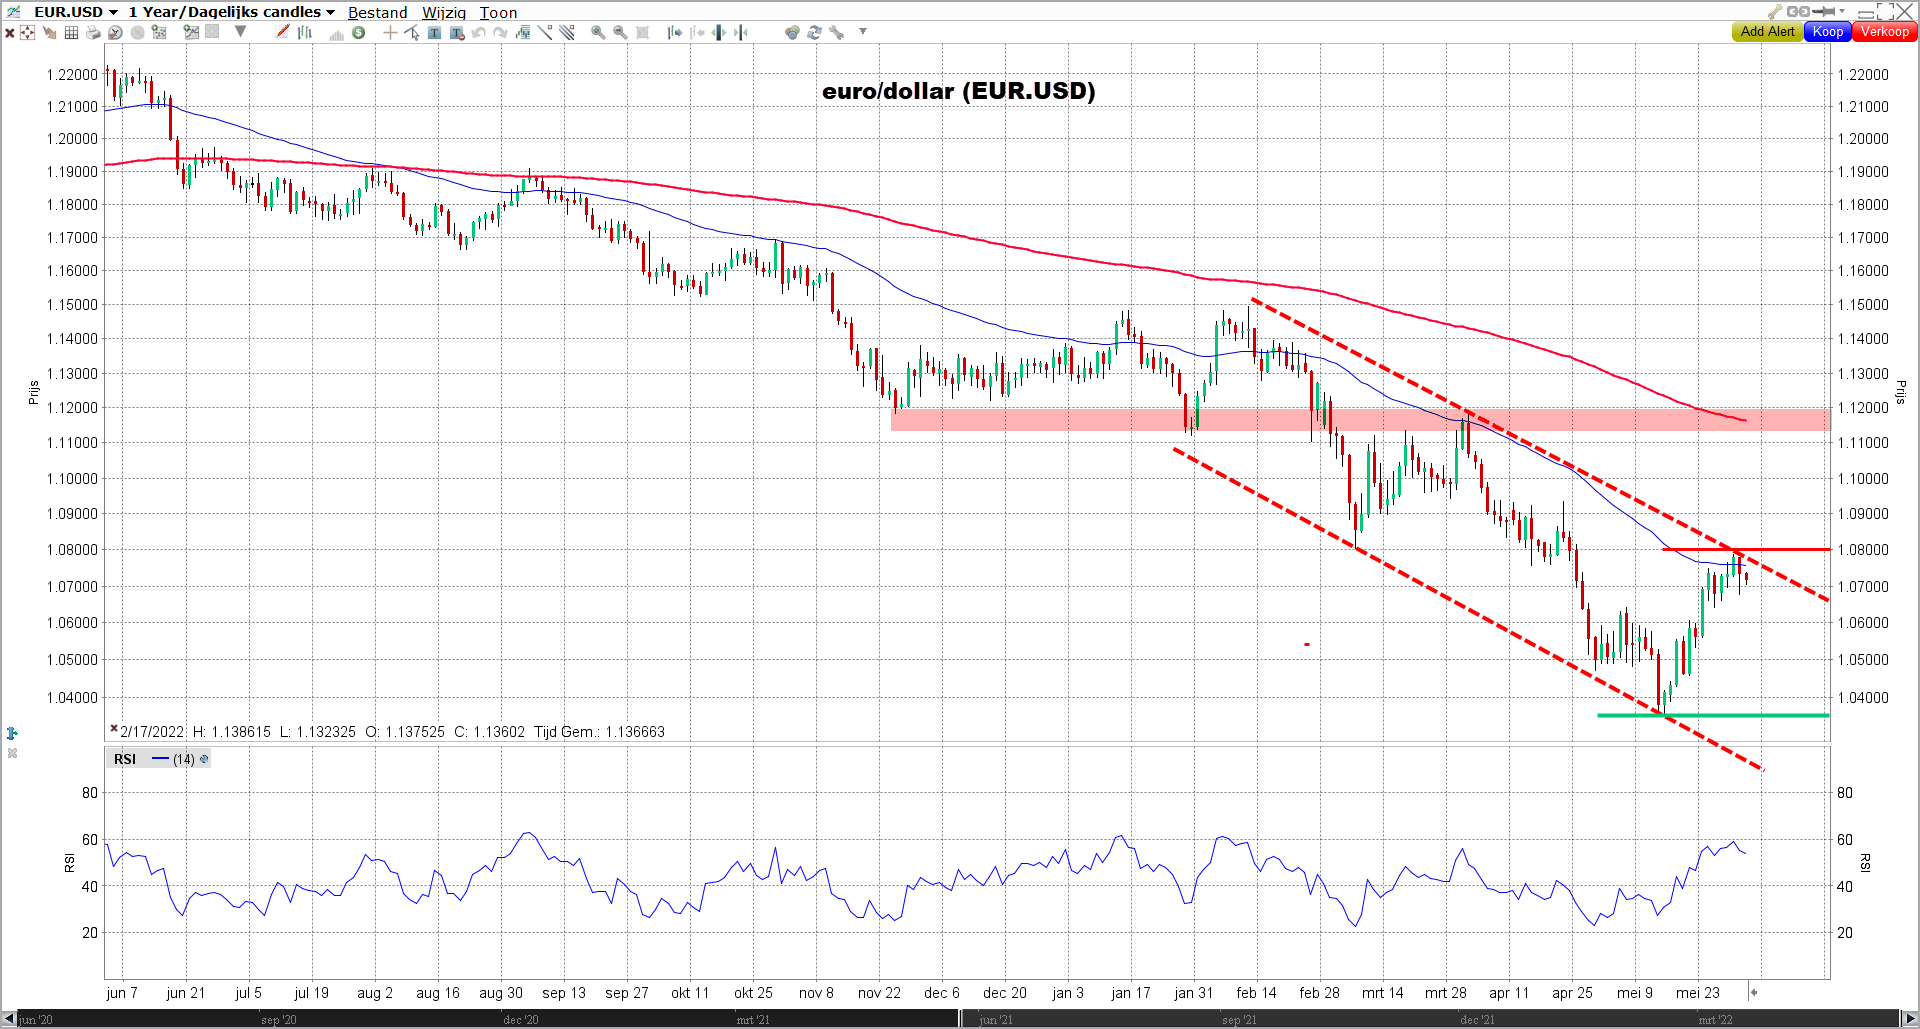Screen dimensions: 1920x1029
Task: Open the Wijzig menu
Action: tap(443, 13)
